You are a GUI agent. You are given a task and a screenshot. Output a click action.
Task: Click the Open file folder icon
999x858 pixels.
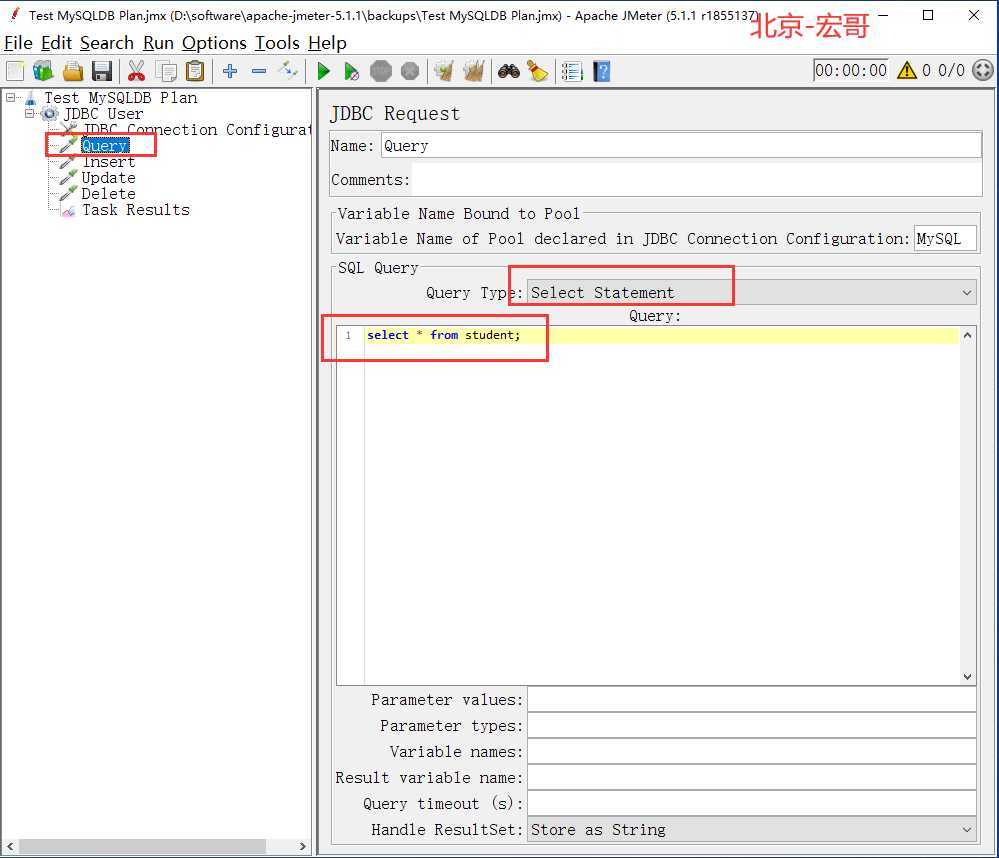tap(73, 71)
